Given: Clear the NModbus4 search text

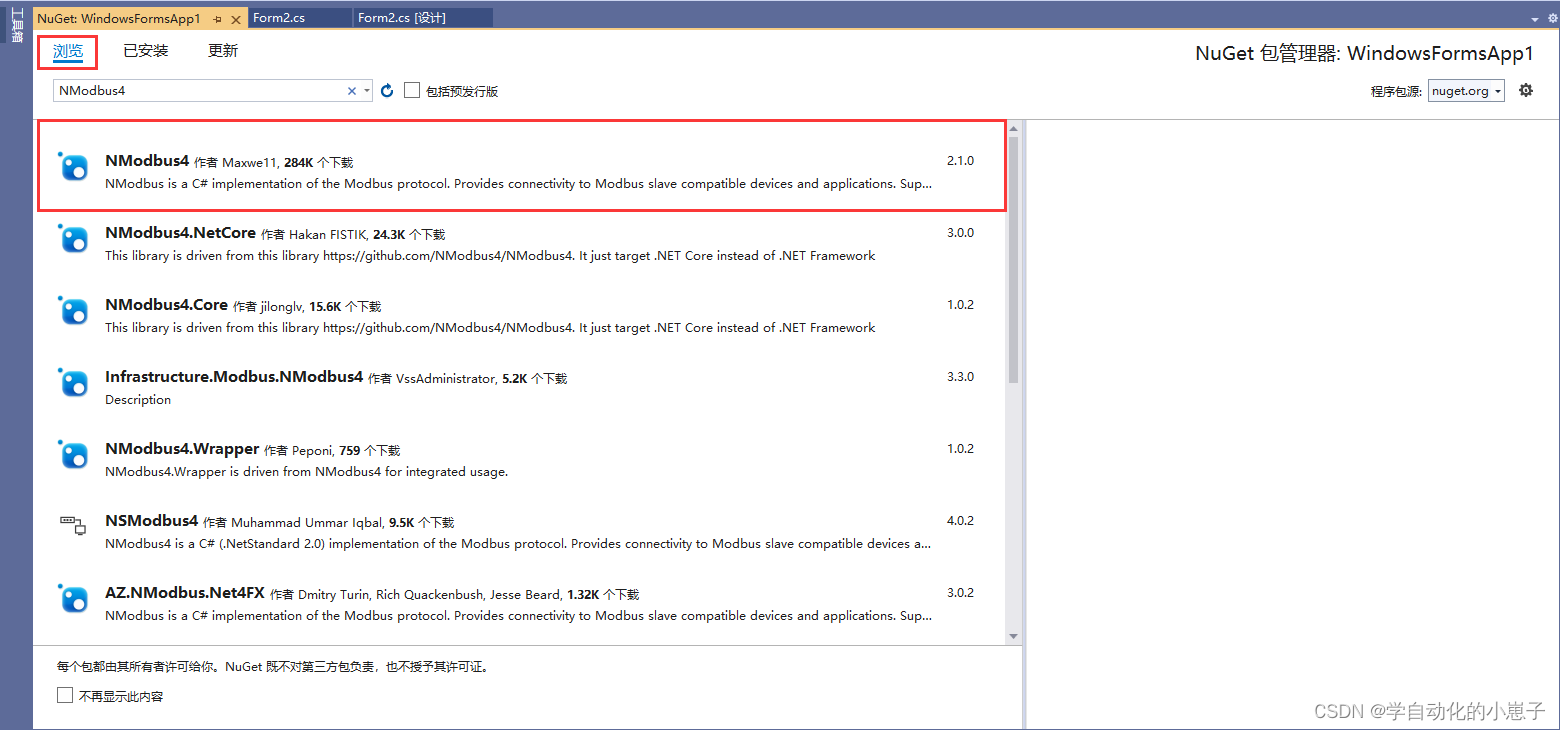Looking at the screenshot, I should coord(351,91).
